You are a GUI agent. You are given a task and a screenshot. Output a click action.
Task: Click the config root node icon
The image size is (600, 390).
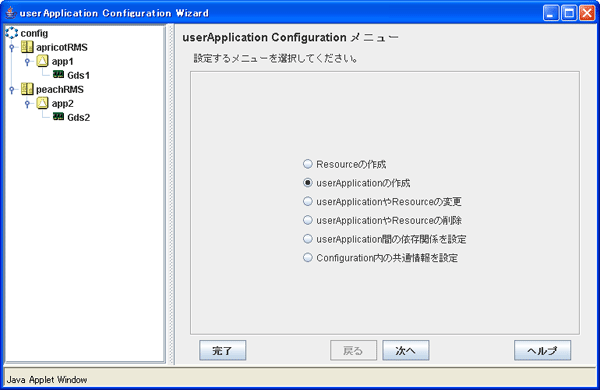click(12, 33)
